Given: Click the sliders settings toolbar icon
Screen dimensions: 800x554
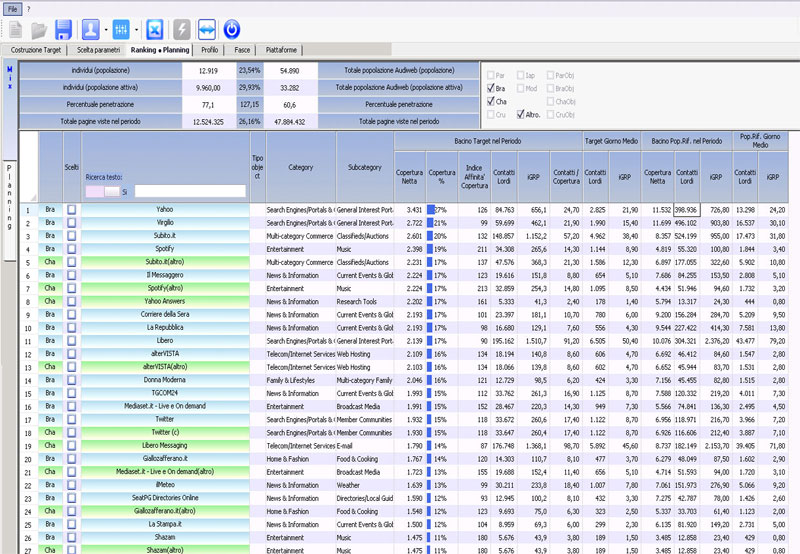Looking at the screenshot, I should [x=120, y=29].
